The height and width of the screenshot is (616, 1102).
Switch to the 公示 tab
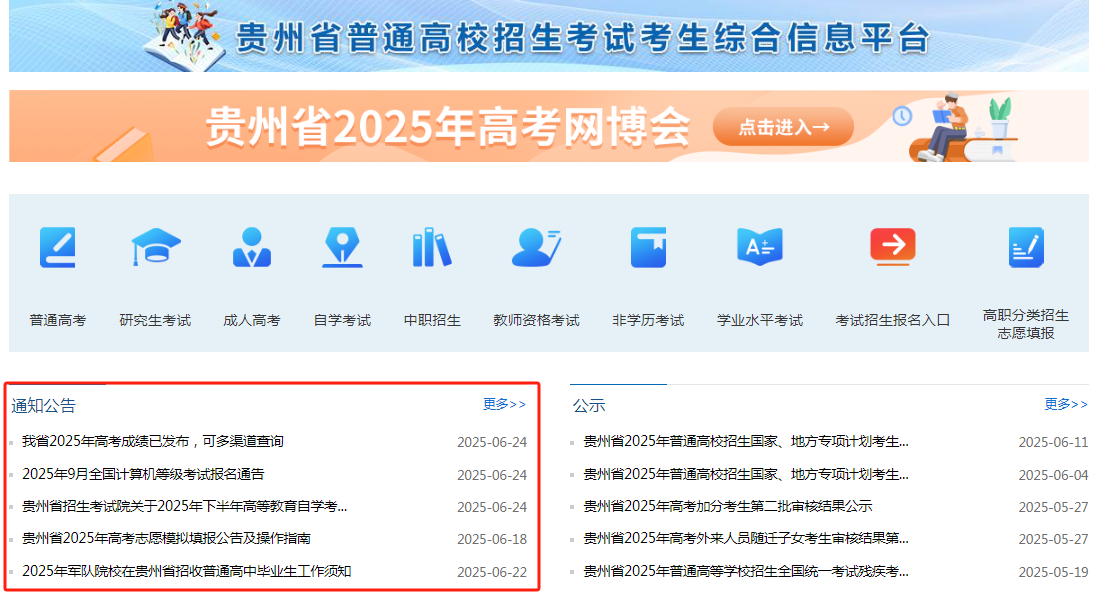pos(589,406)
